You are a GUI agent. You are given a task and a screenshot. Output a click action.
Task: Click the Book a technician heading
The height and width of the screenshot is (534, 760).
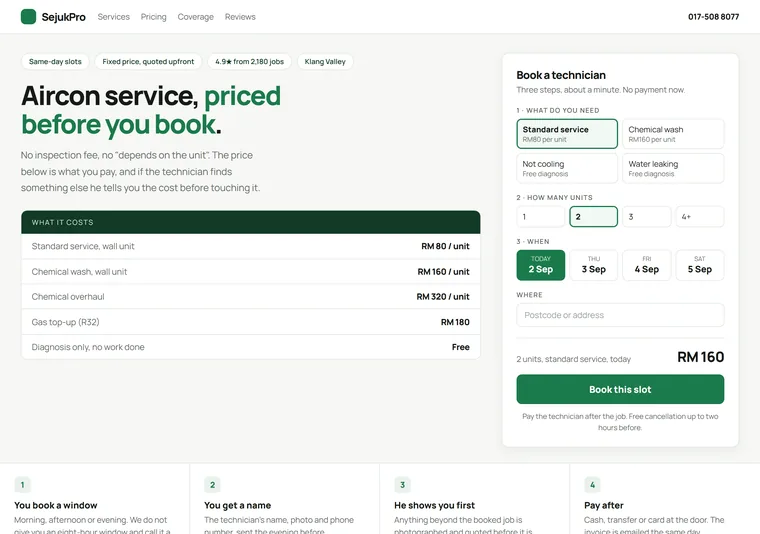tap(561, 75)
